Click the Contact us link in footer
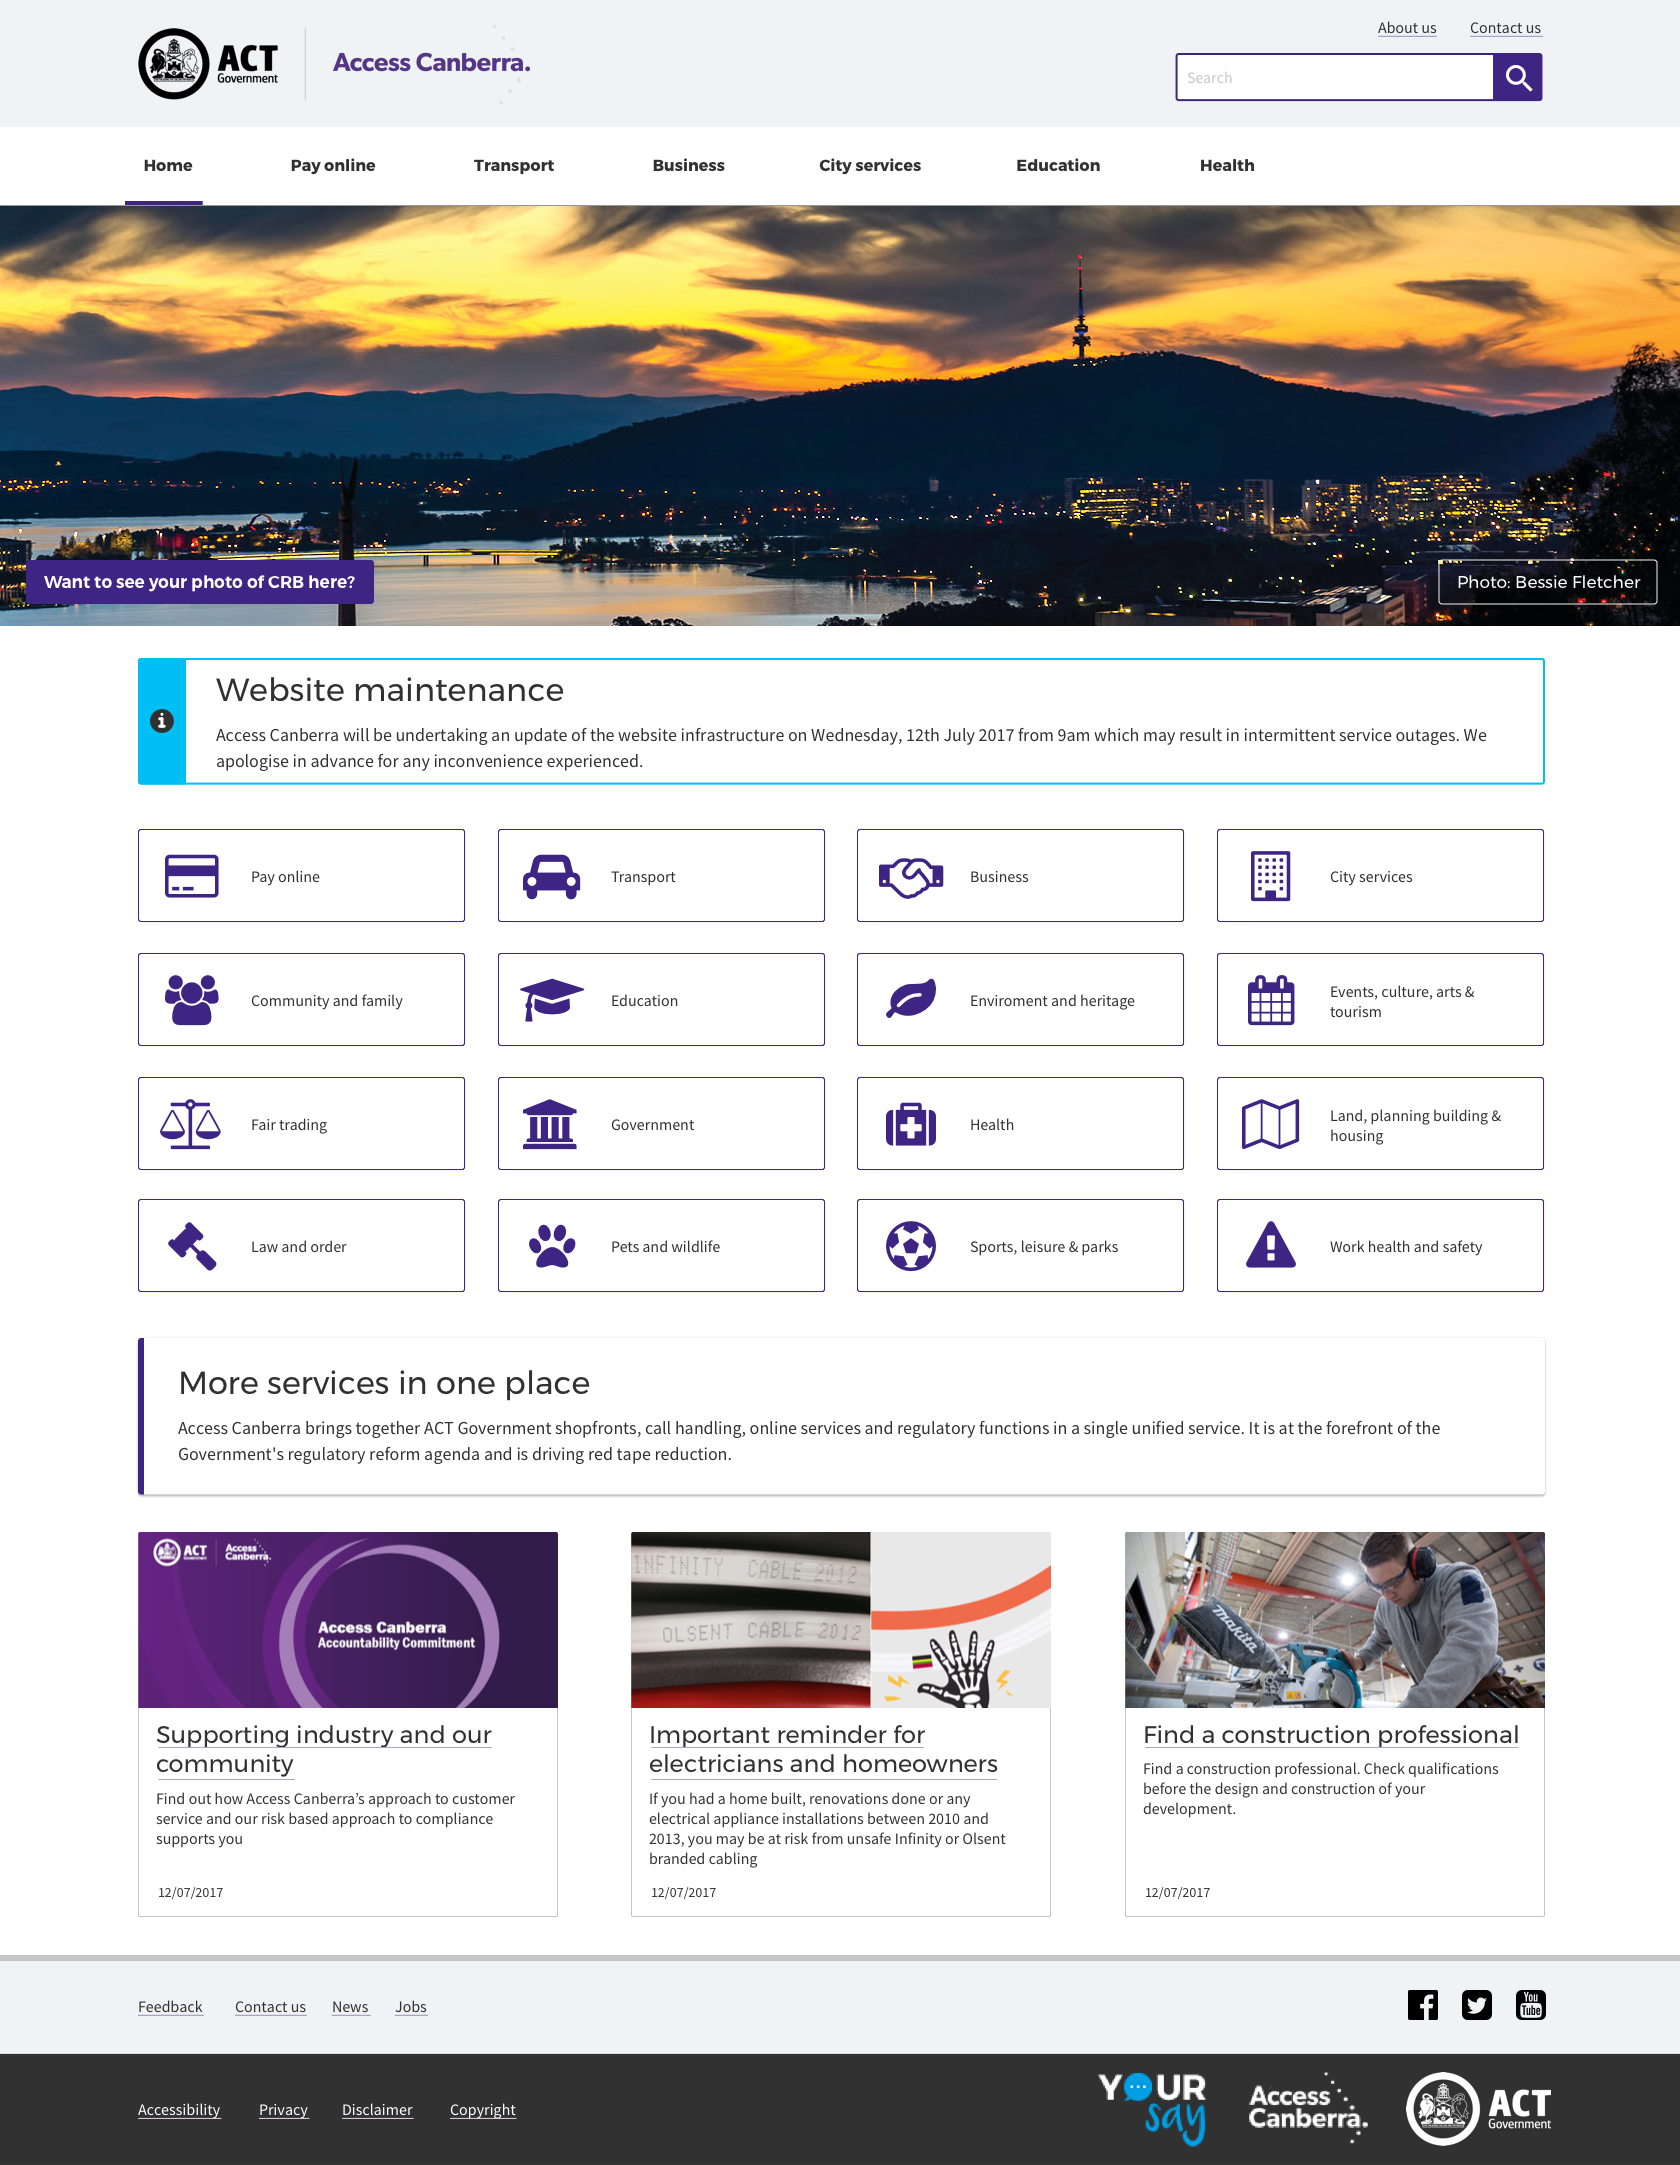1680x2165 pixels. pos(270,2007)
